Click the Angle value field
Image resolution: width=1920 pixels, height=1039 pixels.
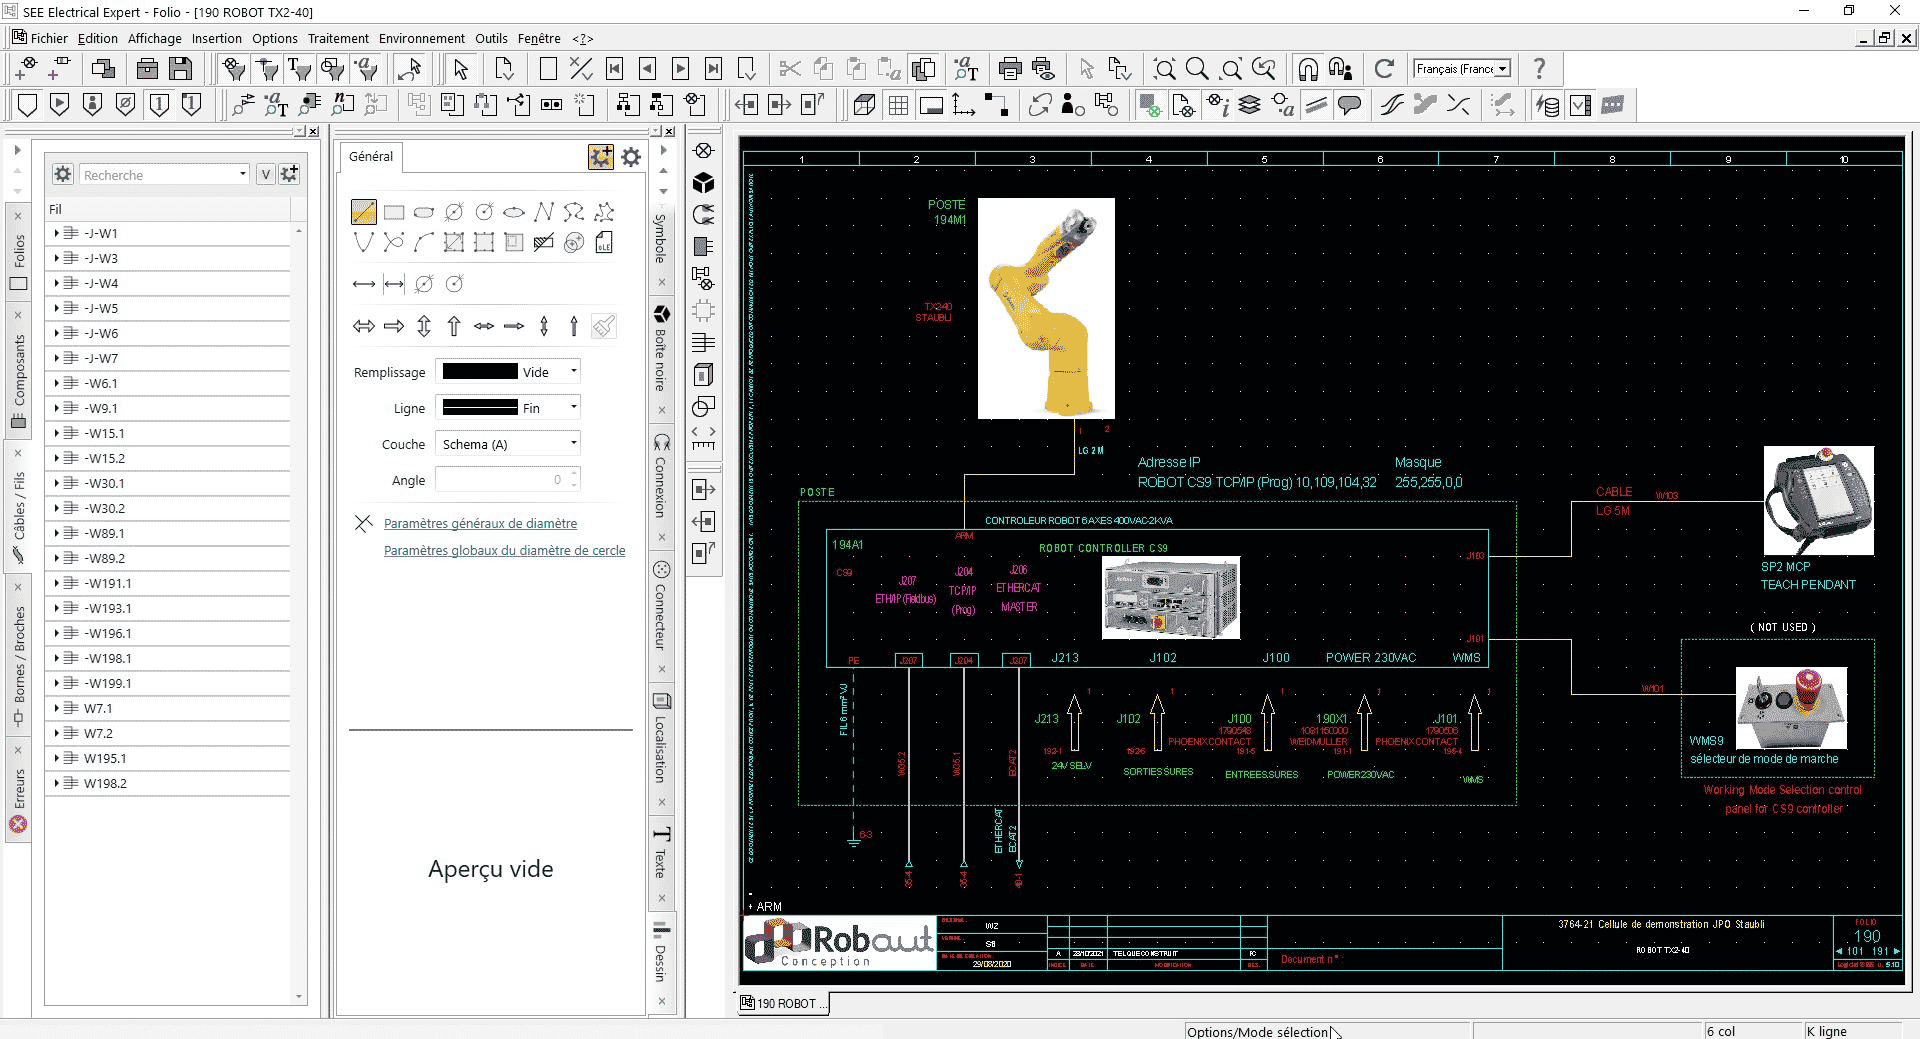(507, 479)
